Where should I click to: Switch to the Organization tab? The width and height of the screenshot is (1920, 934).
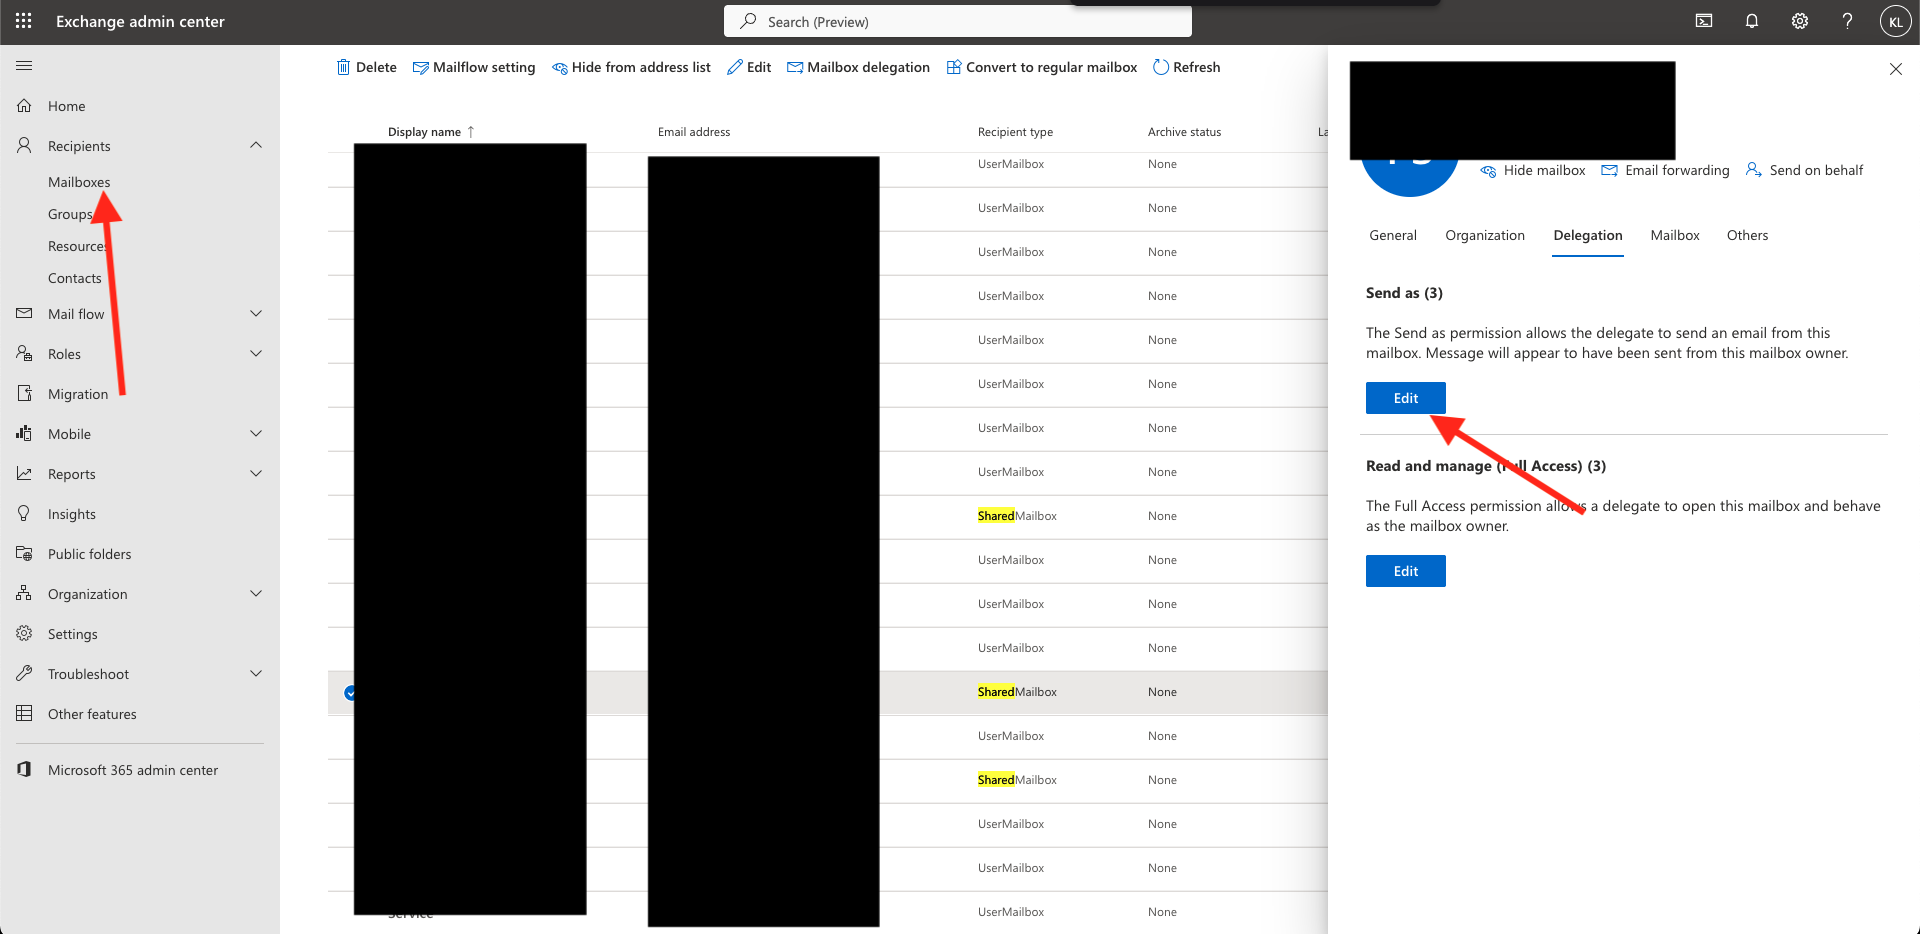pyautogui.click(x=1484, y=236)
